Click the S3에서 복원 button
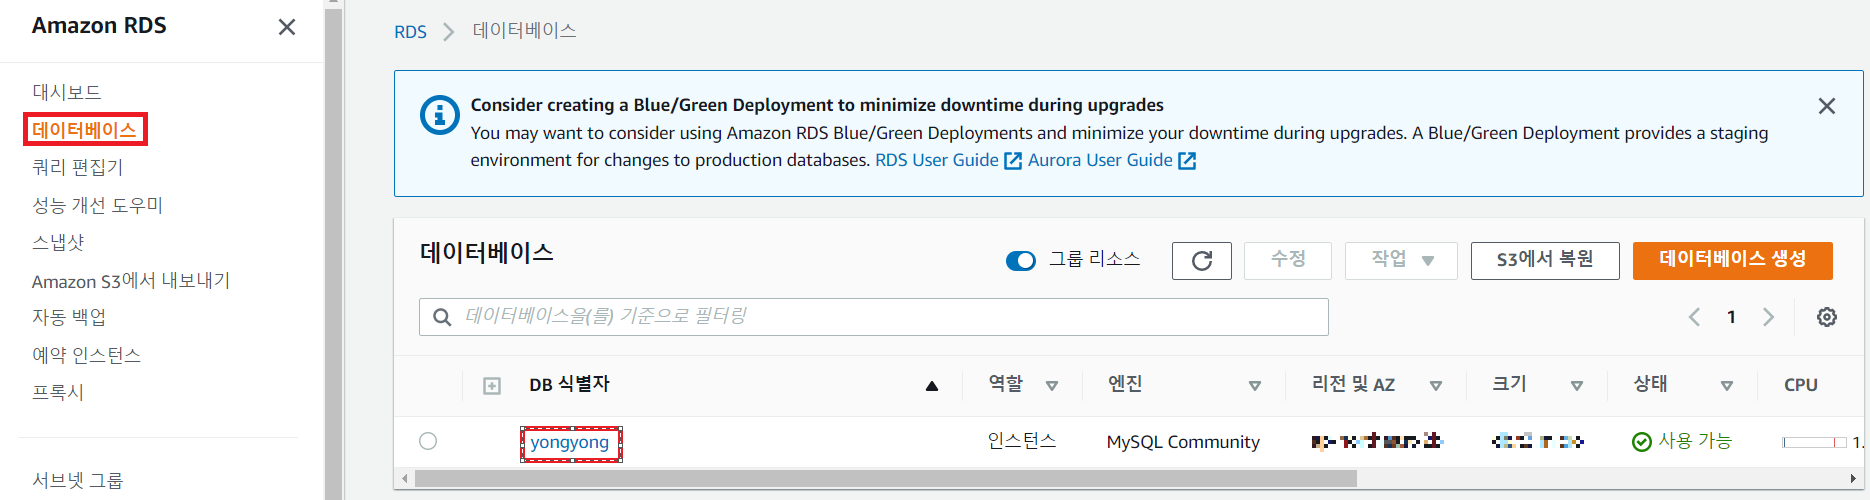Image resolution: width=1870 pixels, height=500 pixels. tap(1545, 260)
